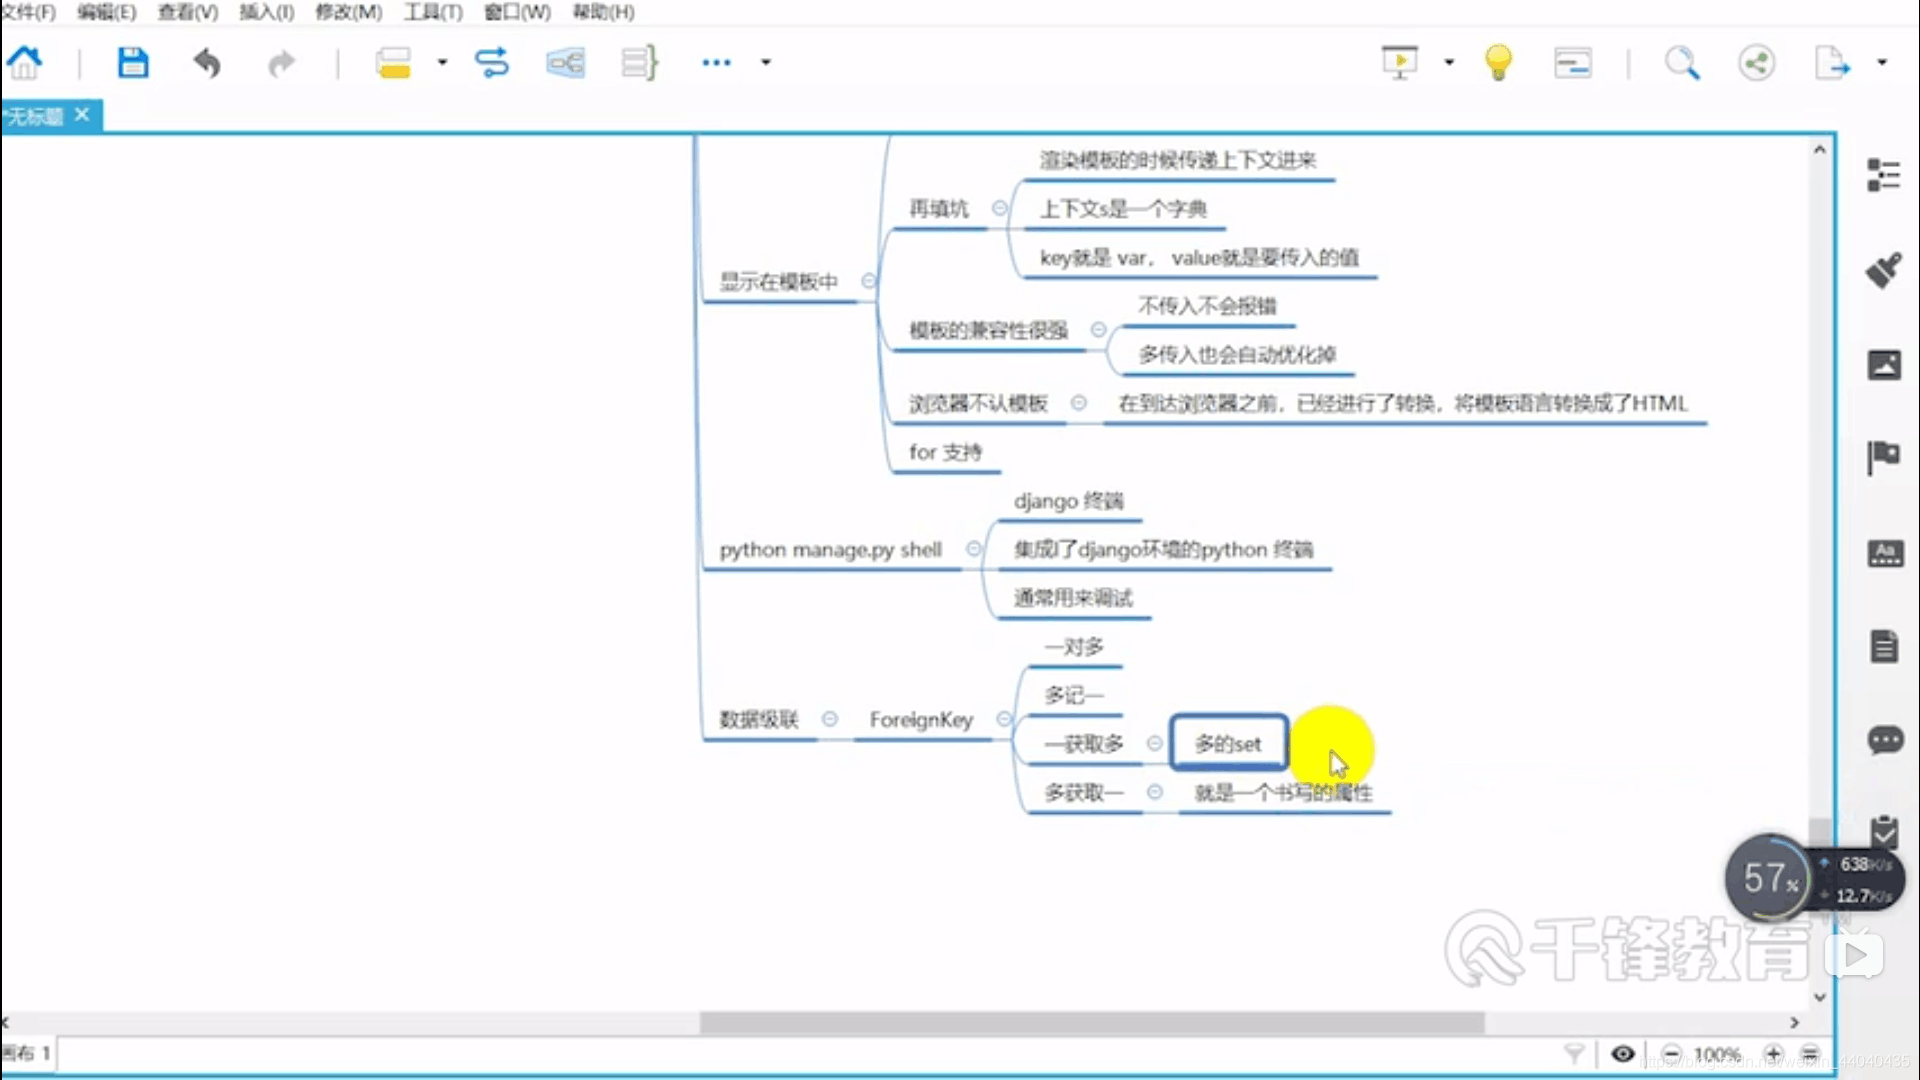
Task: Open dropdown arrow beside the three dots
Action: (x=766, y=62)
